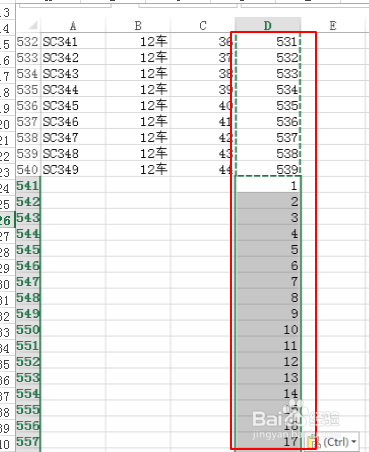The image size is (369, 452).
Task: Click column D cell with value 10
Action: click(268, 329)
